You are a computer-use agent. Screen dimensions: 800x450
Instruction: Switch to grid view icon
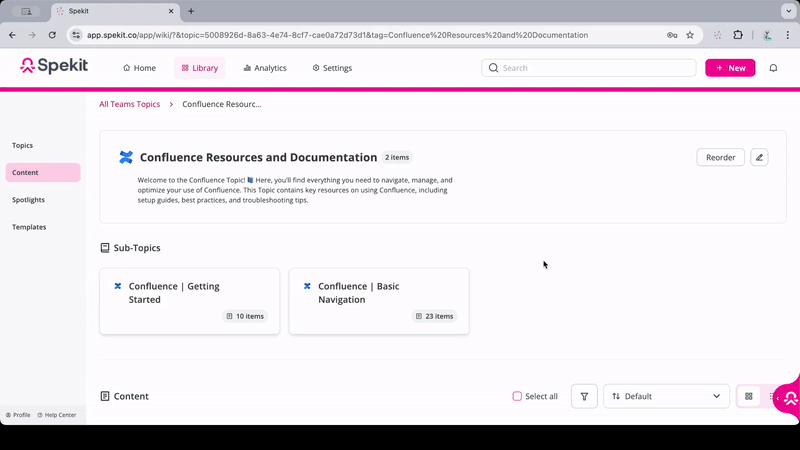(748, 396)
